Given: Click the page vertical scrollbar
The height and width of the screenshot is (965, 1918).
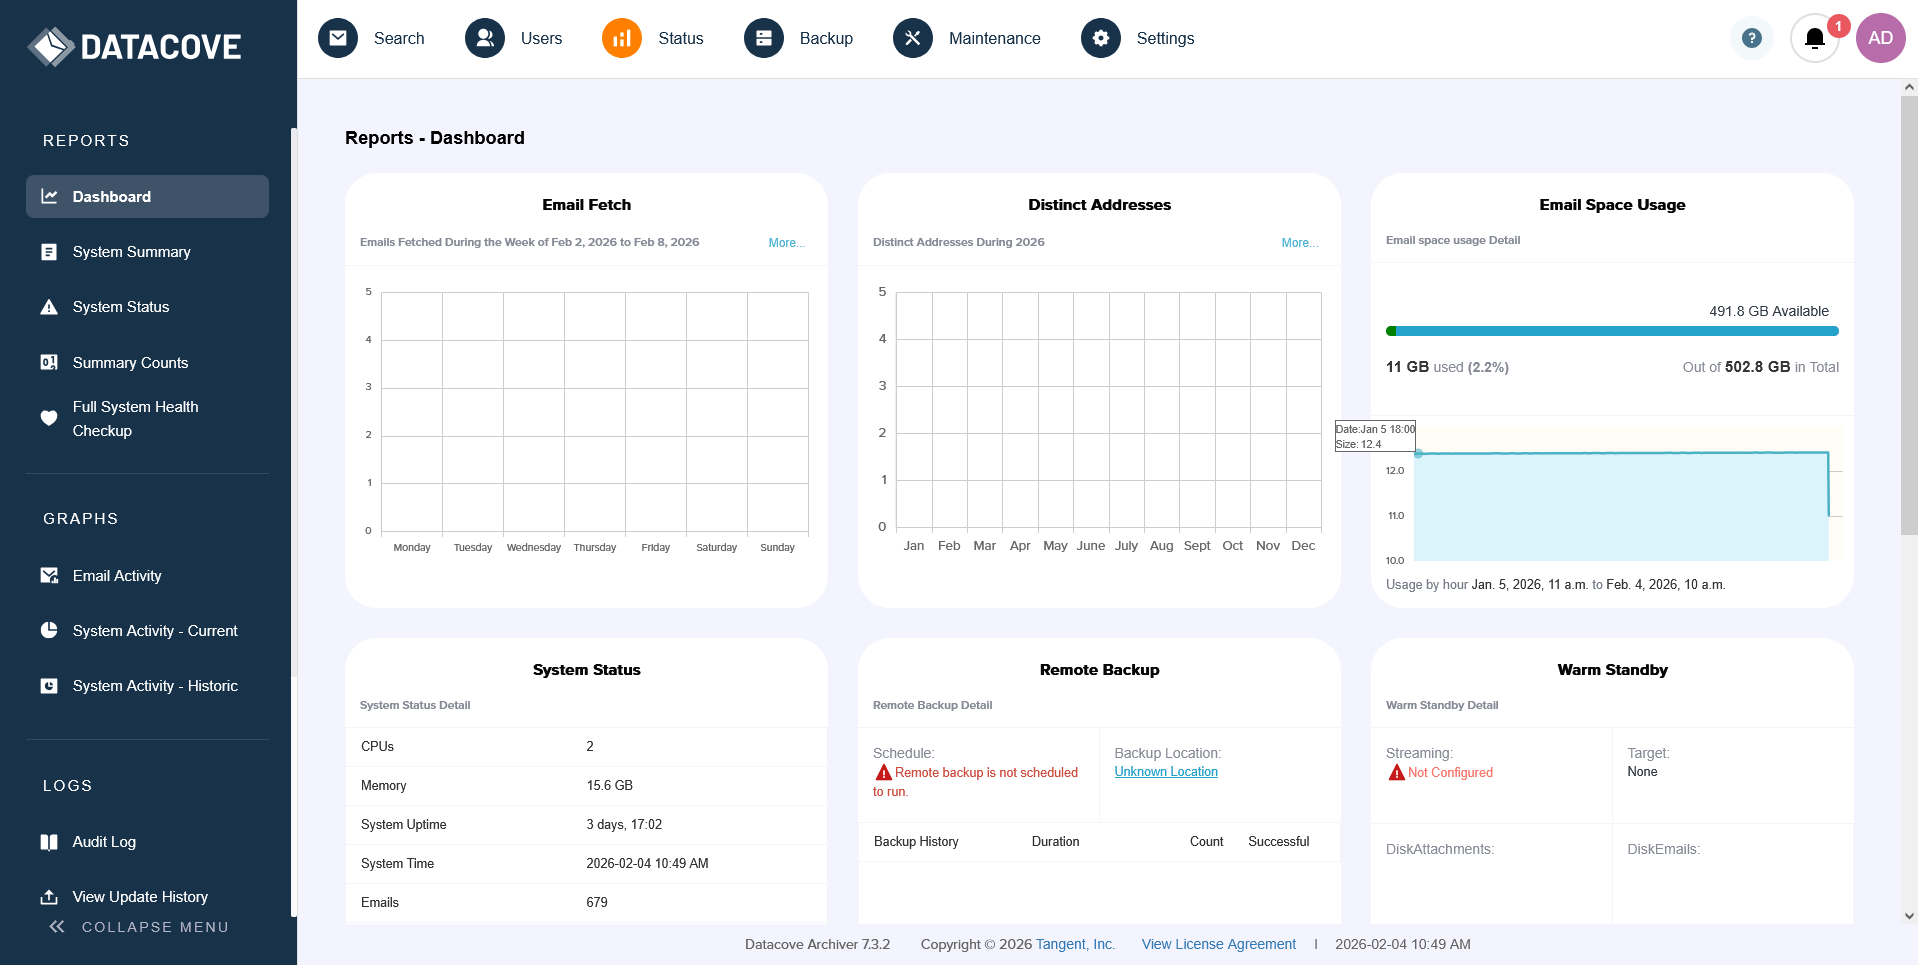Looking at the screenshot, I should click(1909, 316).
